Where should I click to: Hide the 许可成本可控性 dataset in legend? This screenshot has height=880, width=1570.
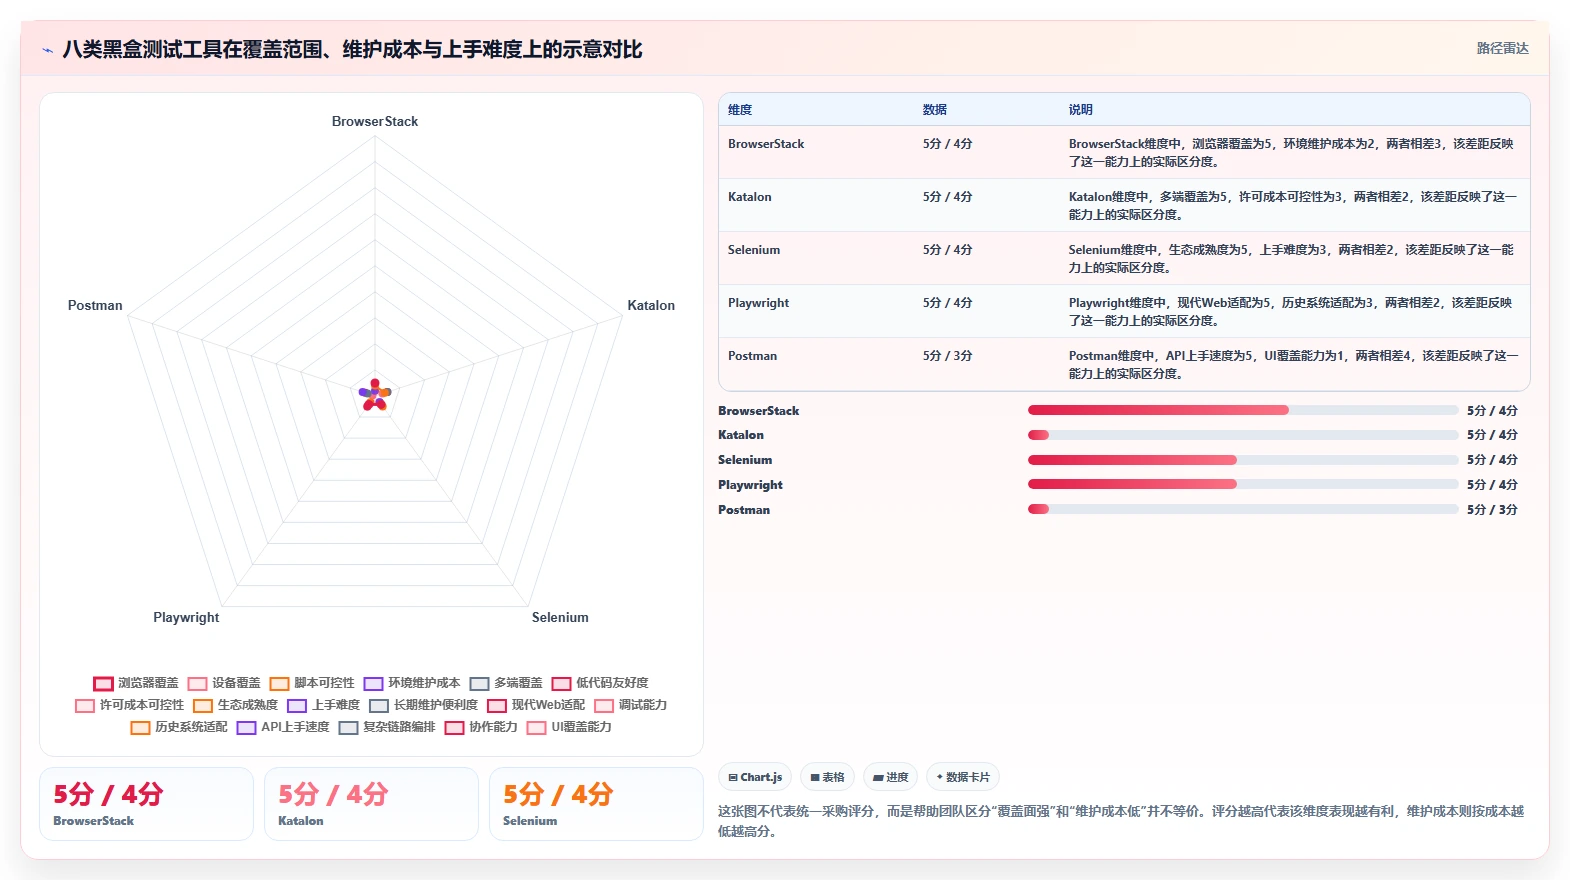(130, 705)
